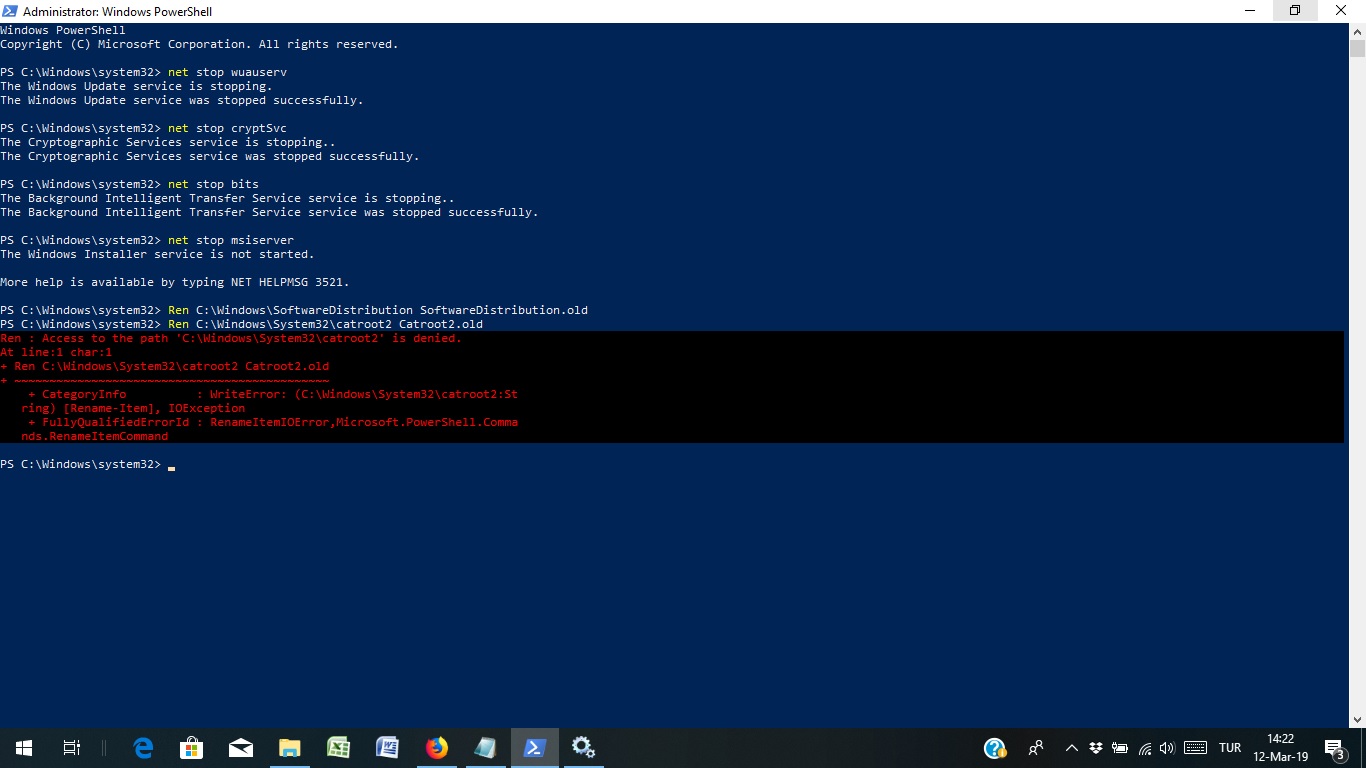Click the red 'Access to the path' error line
1366x768 pixels.
[x=231, y=338]
